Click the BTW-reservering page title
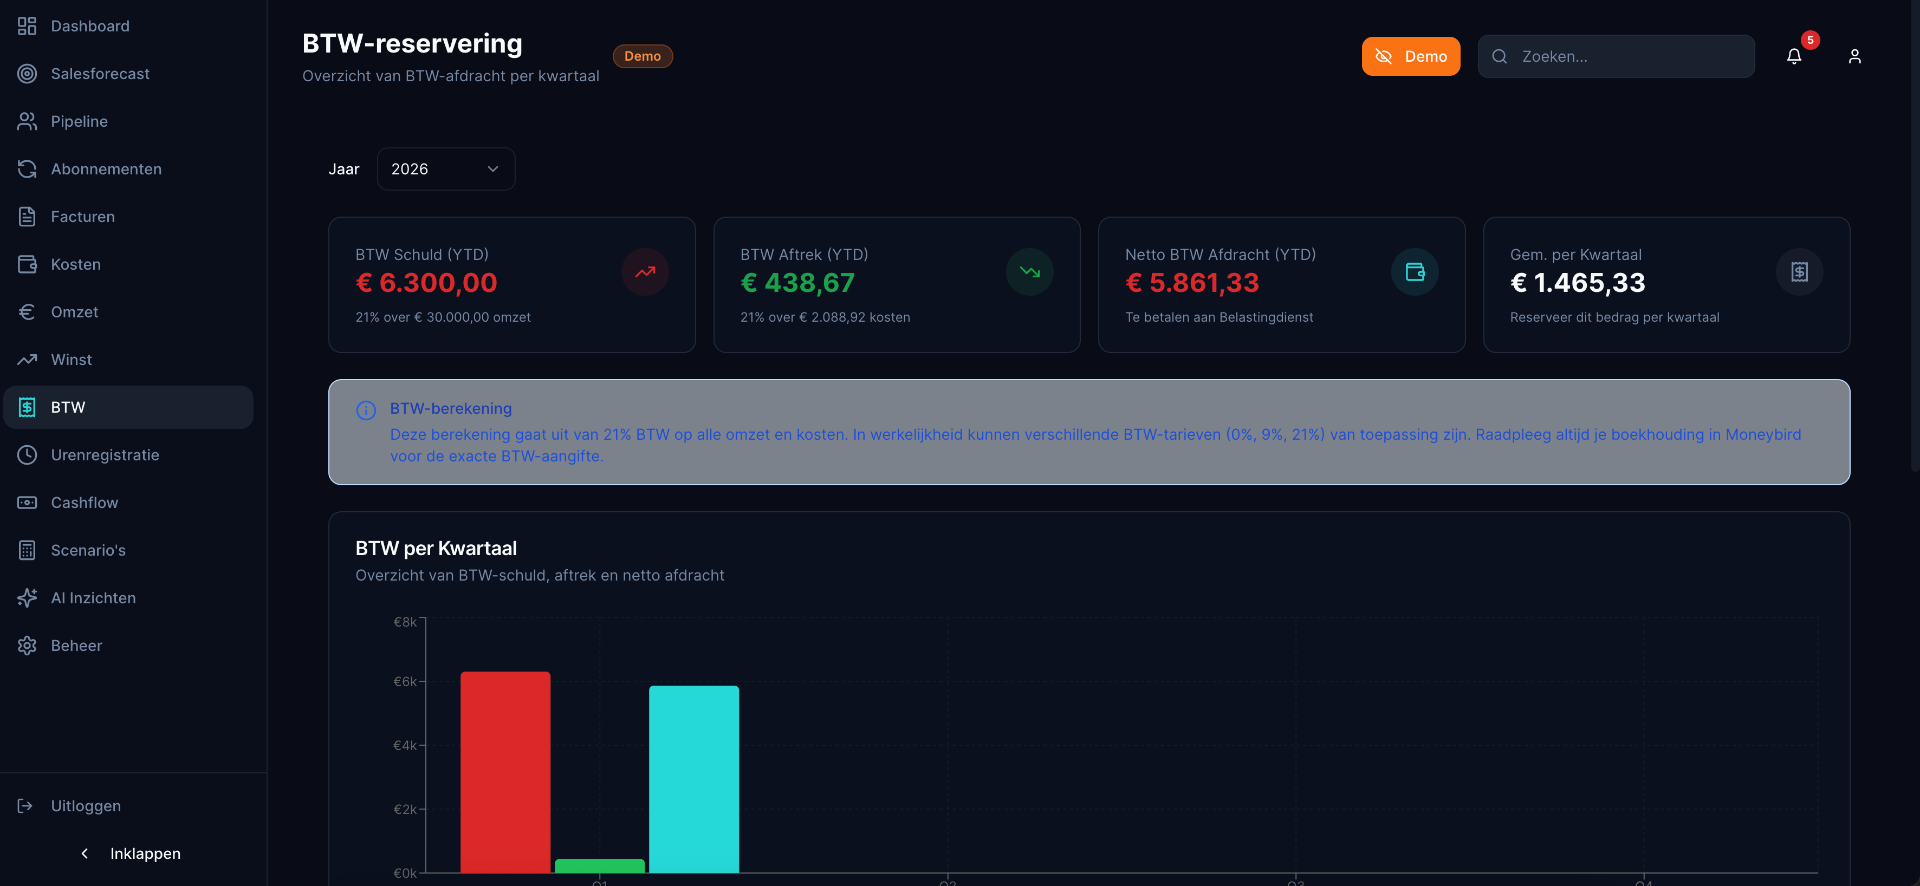 coord(412,44)
